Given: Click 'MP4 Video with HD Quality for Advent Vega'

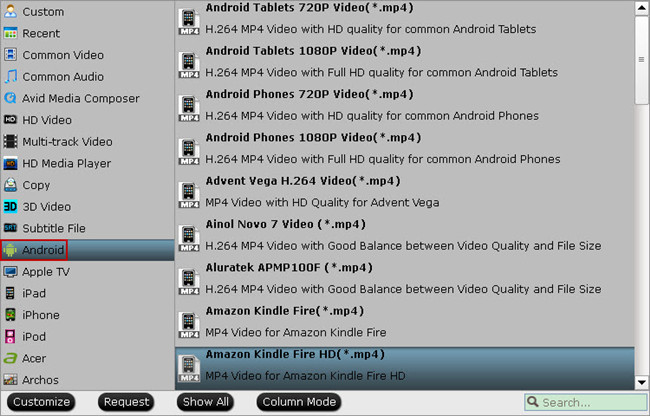Looking at the screenshot, I should coord(322,203).
